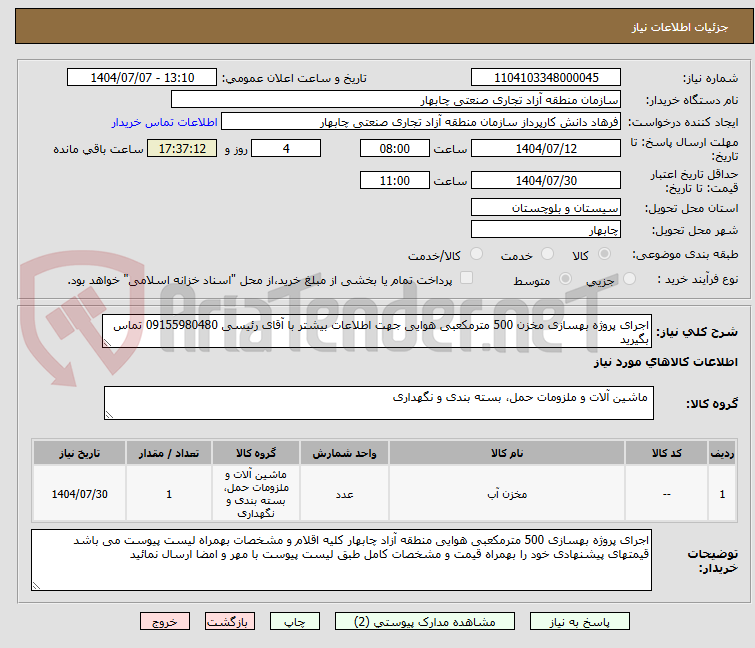Screen dimensions: 755x648
Task: Select the متوسط purchase type radio
Action: pyautogui.click(x=565, y=278)
